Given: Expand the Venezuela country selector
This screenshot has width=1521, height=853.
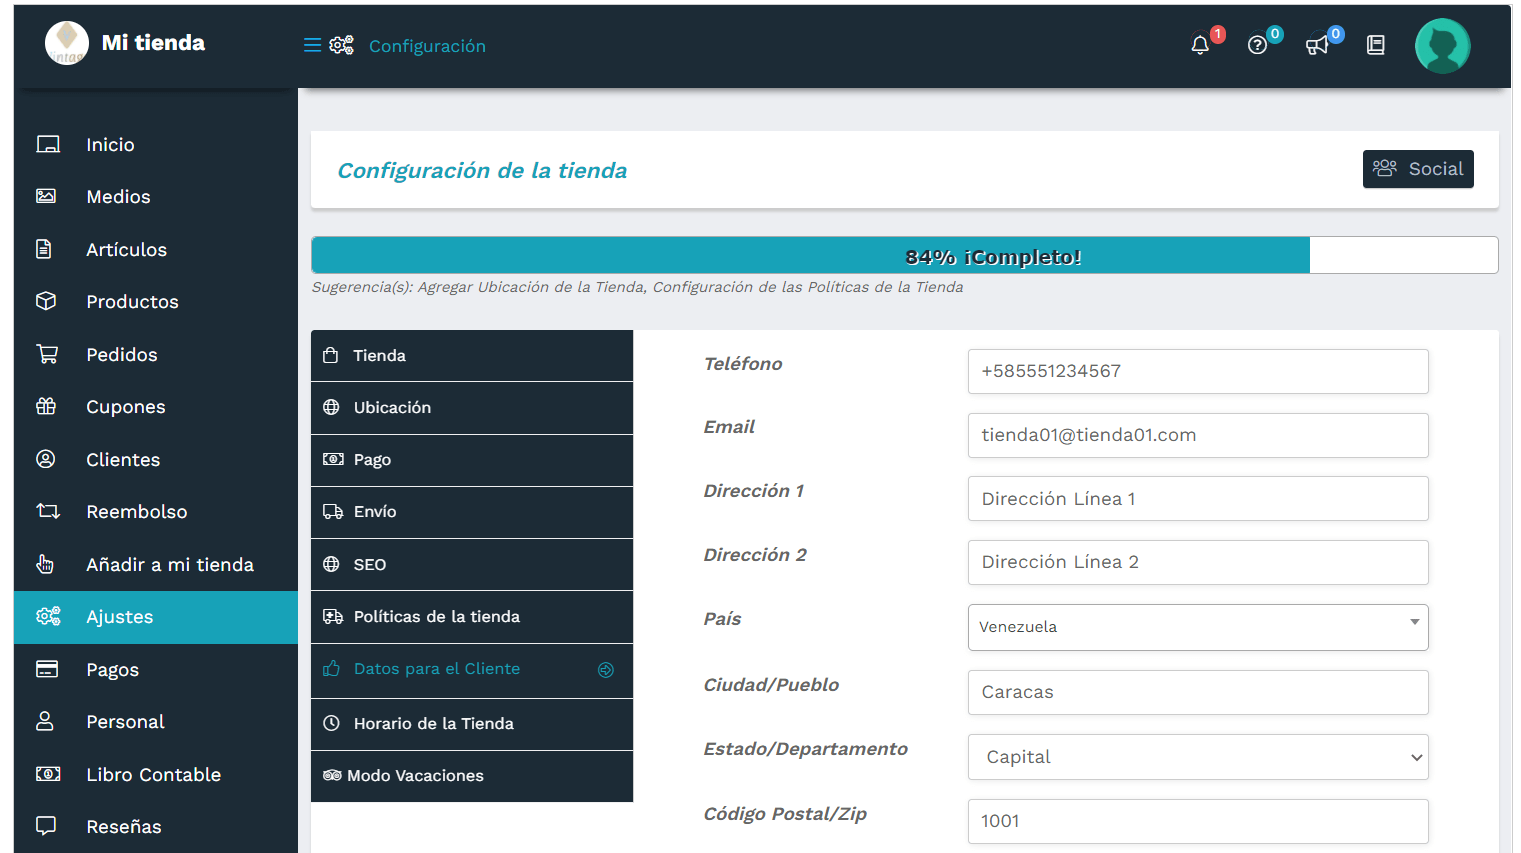Looking at the screenshot, I should coord(1198,627).
